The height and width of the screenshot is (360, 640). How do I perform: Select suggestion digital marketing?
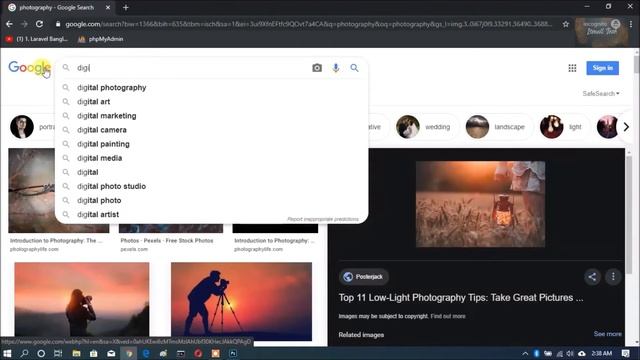point(211,116)
